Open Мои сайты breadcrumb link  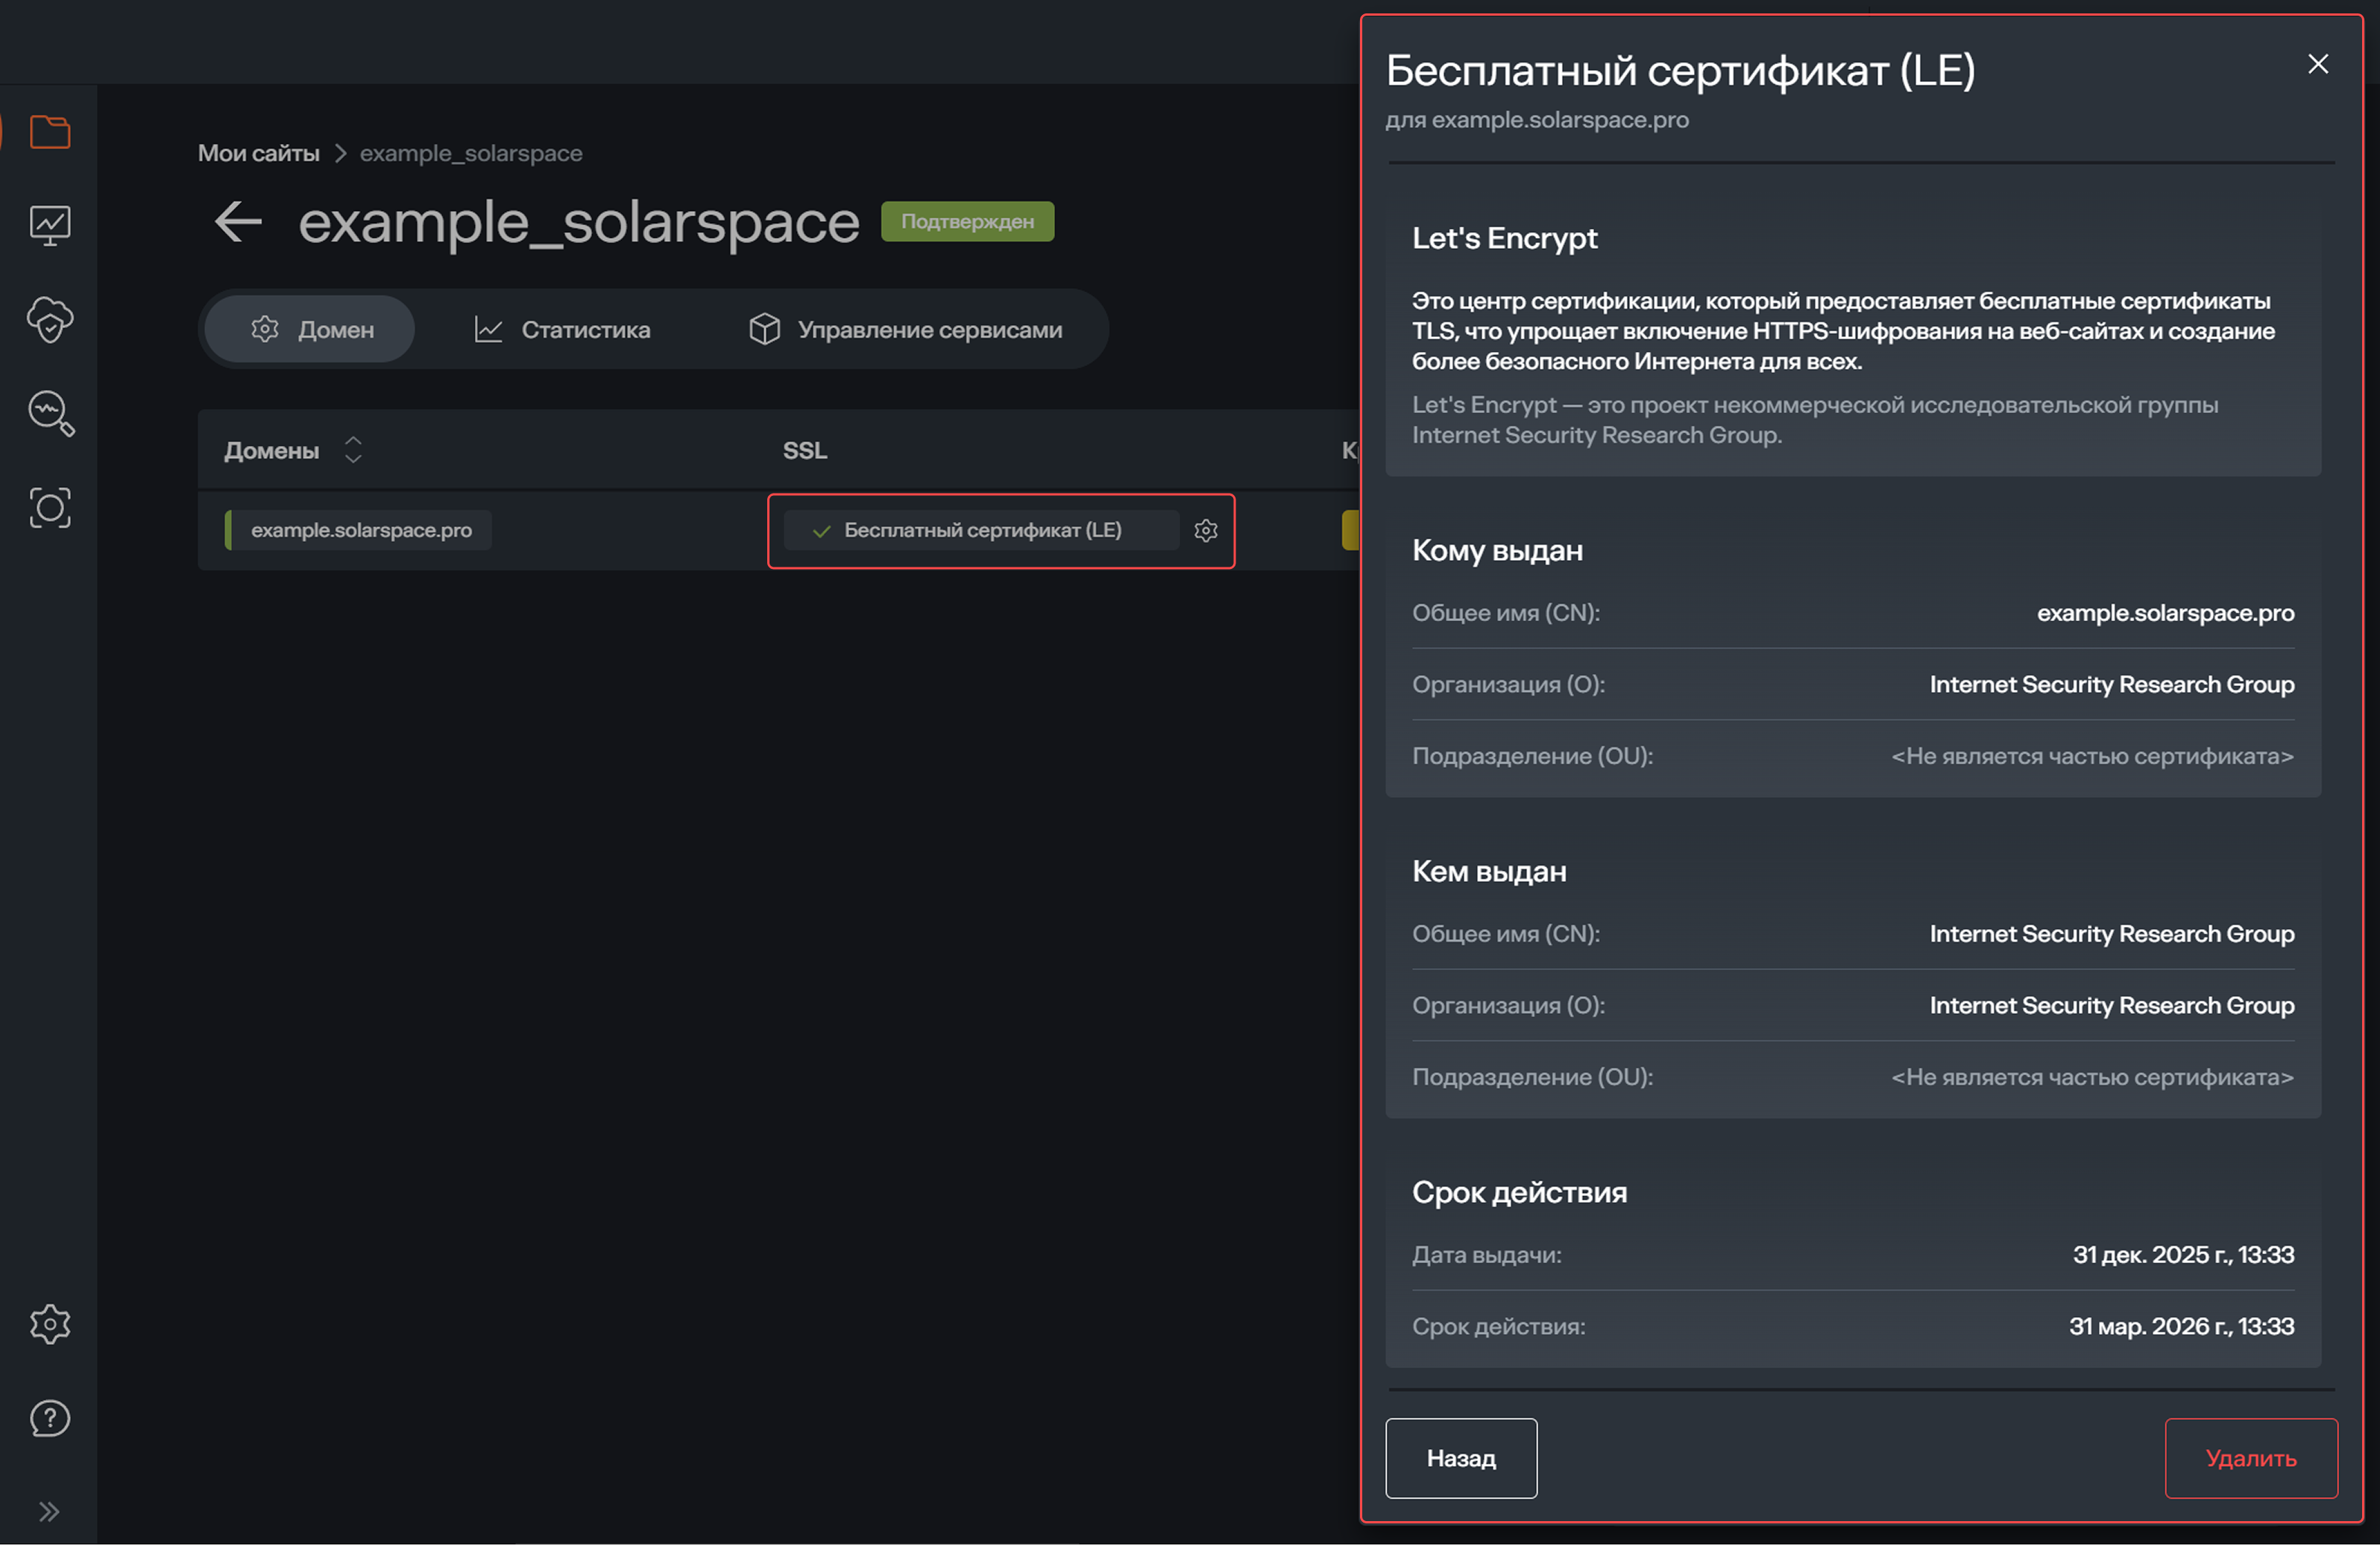[x=258, y=152]
